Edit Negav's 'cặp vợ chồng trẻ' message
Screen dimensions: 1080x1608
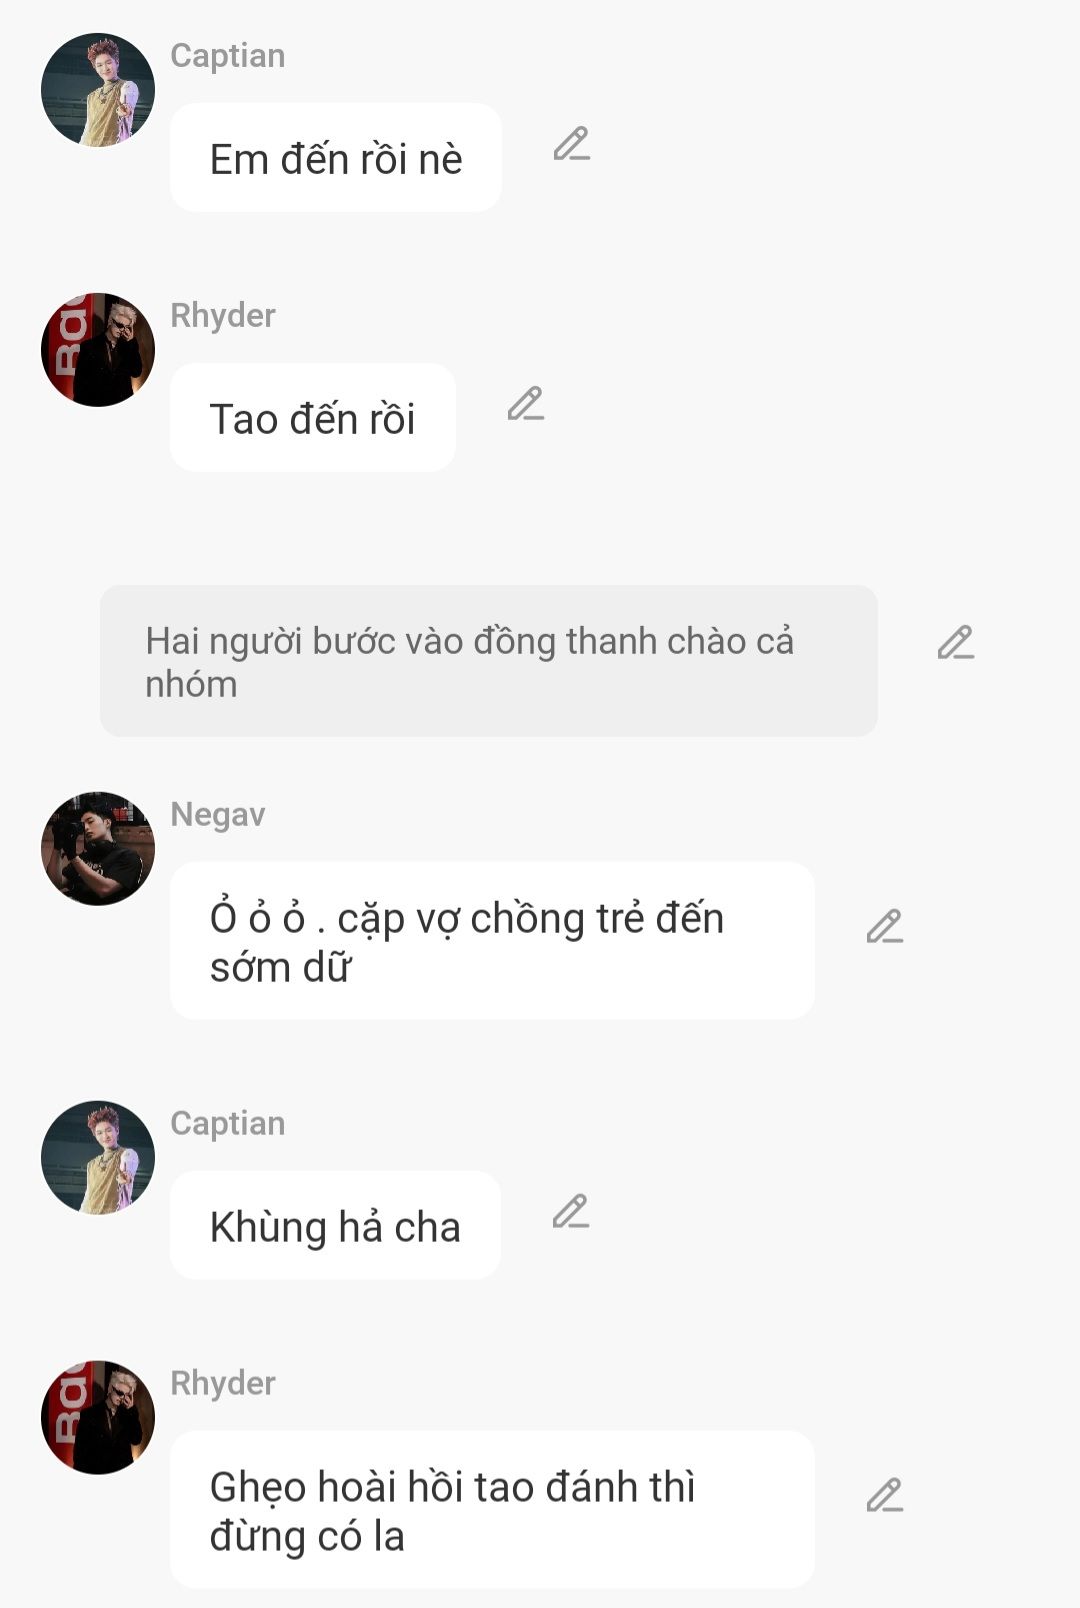tap(885, 927)
